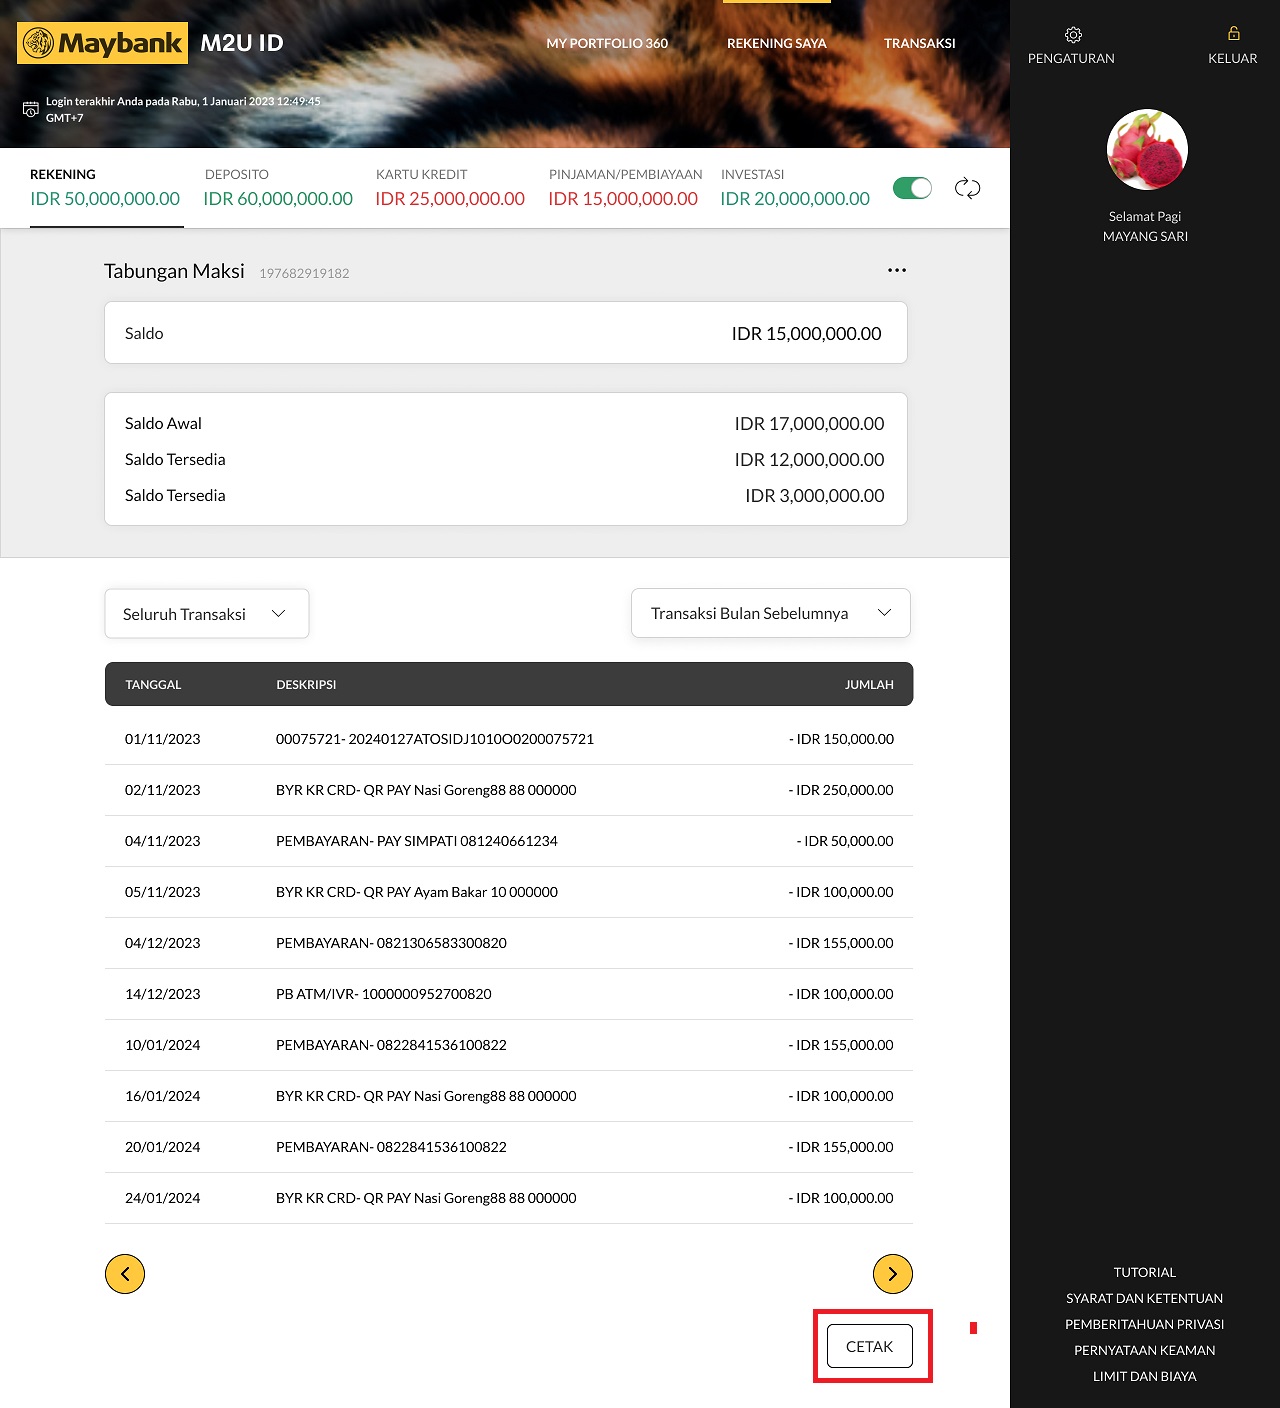Switch to the Rekening tab
The width and height of the screenshot is (1280, 1408).
click(x=105, y=187)
